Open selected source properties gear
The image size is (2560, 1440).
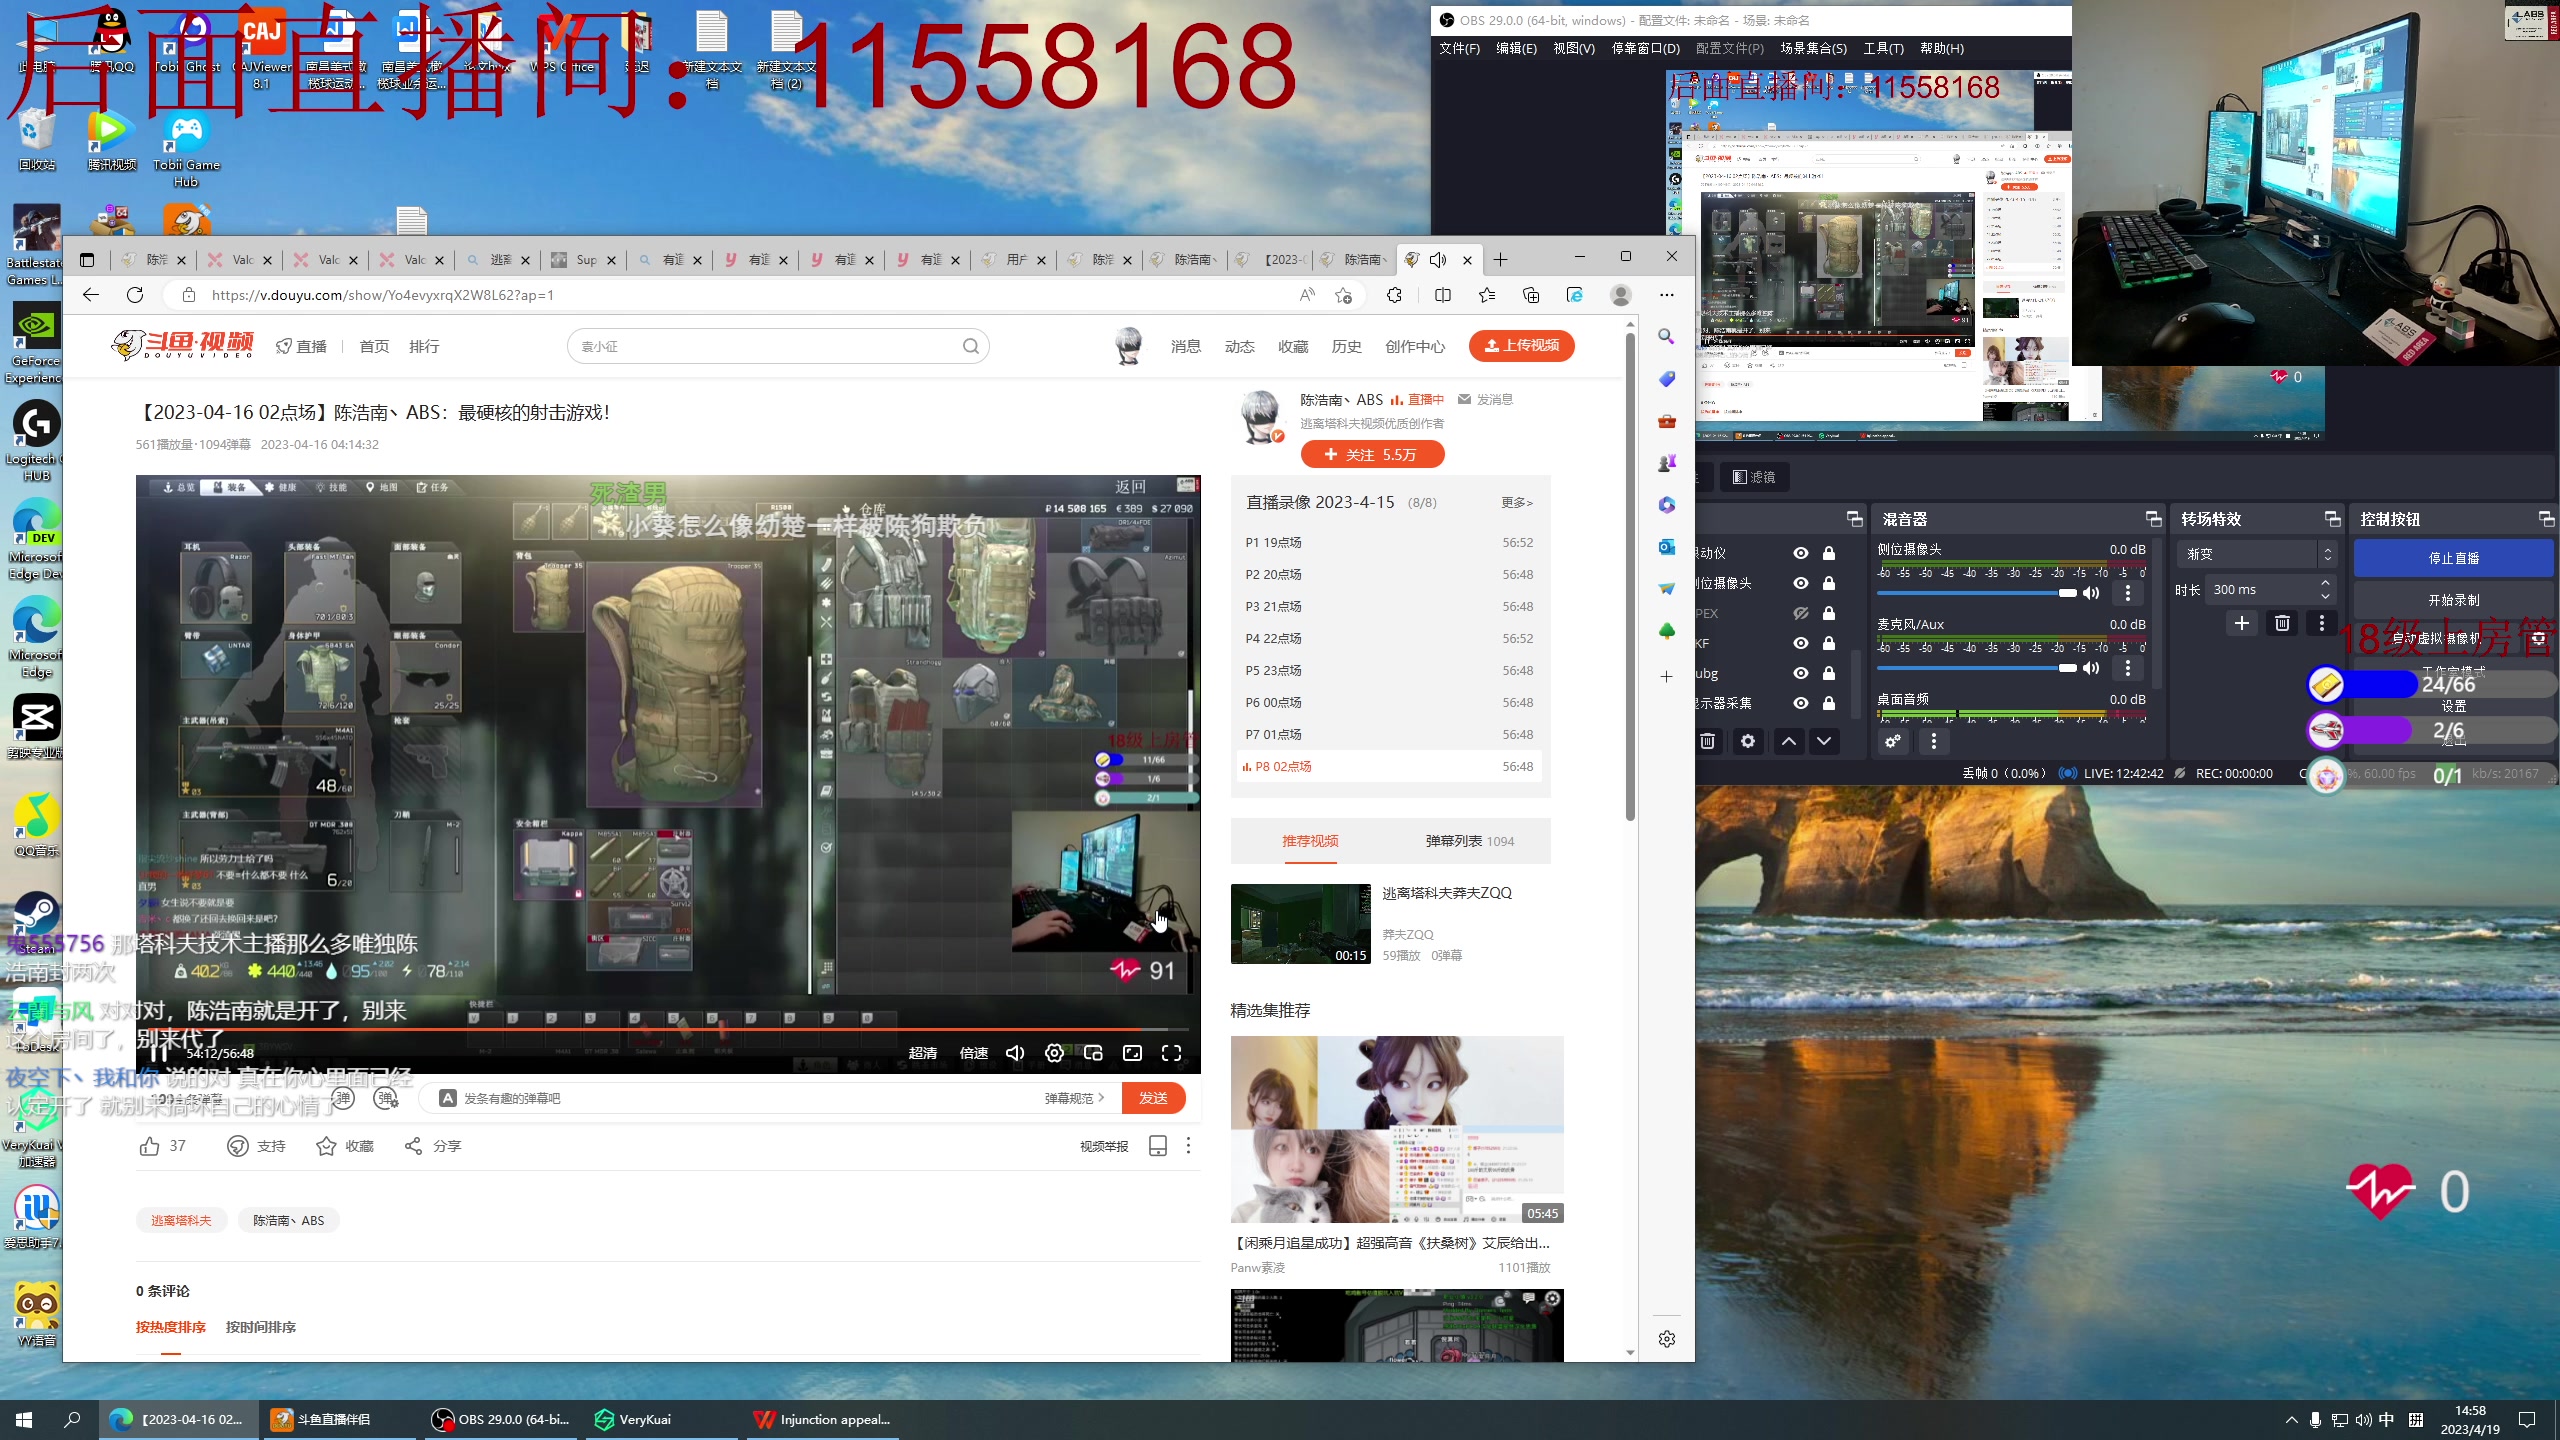[1748, 741]
